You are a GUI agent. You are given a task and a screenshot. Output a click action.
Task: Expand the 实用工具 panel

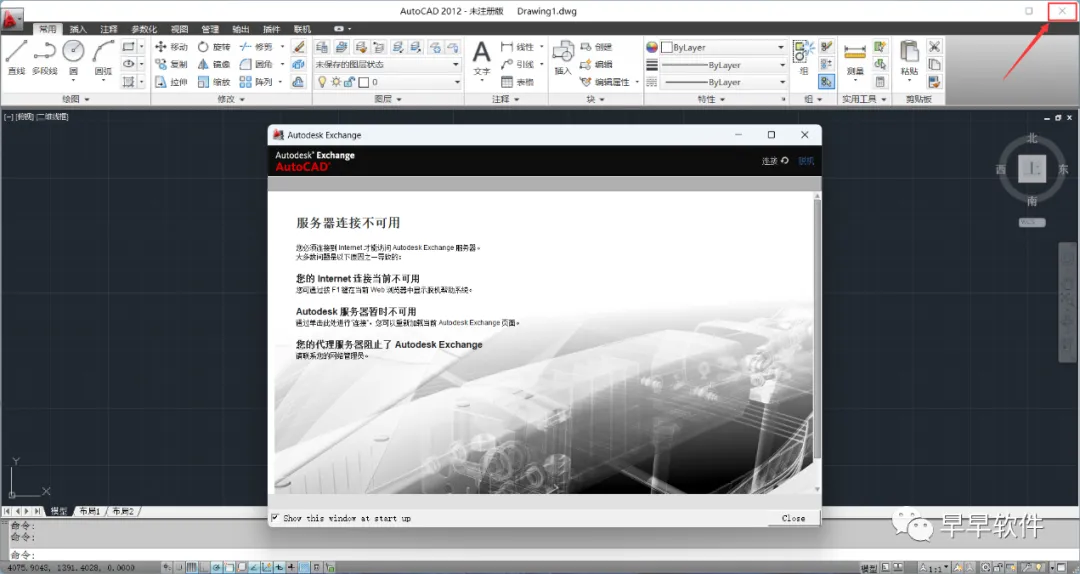pyautogui.click(x=864, y=99)
